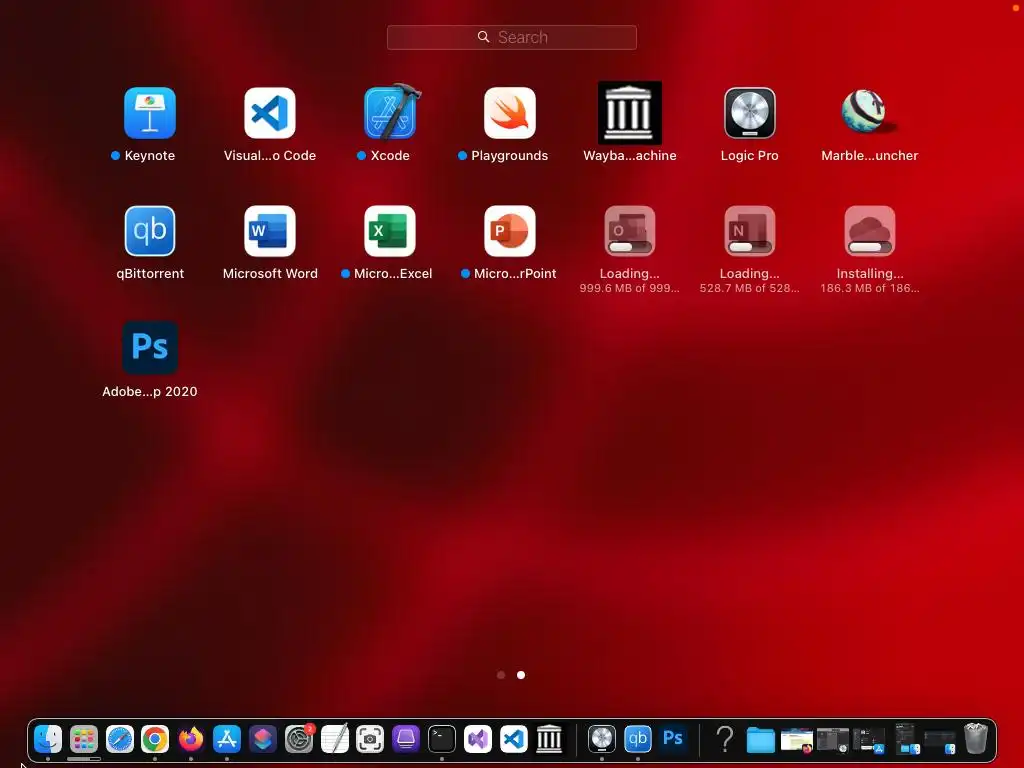Click the question mark icon in Dock
This screenshot has width=1024, height=768.
click(x=725, y=739)
